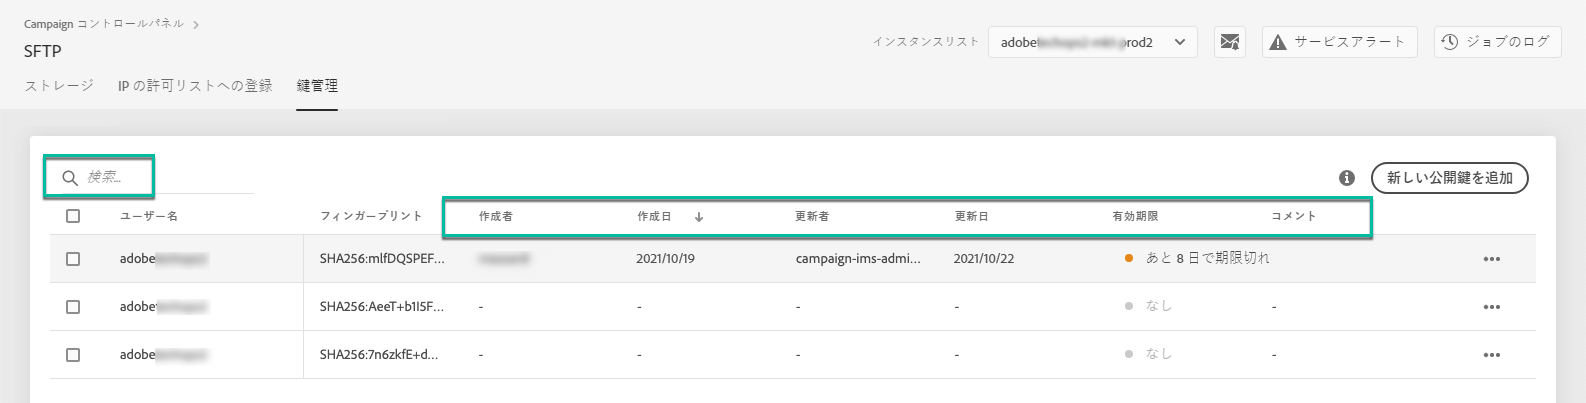Open more actions for the SHA256:mlfDQSPEF key
1586x403 pixels.
pos(1491,259)
